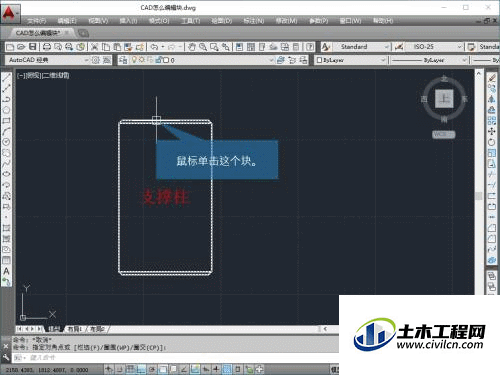Toggle the layer lightbulb on/off icon
Screen dimensions: 500x375
point(134,60)
